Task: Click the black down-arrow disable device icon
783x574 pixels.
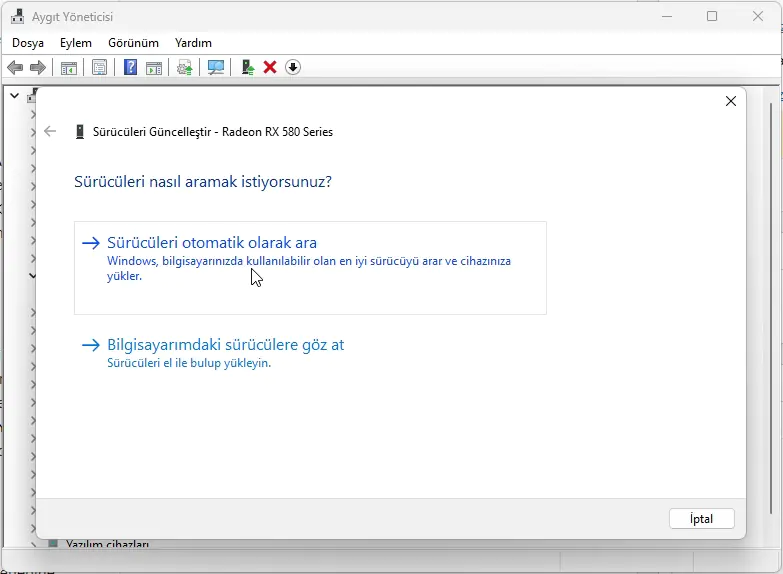Action: click(293, 67)
